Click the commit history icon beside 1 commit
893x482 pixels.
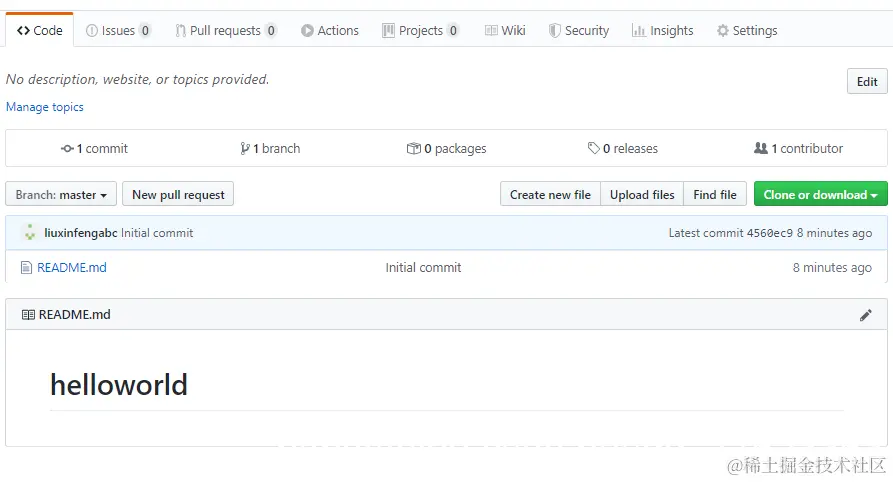pyautogui.click(x=67, y=149)
